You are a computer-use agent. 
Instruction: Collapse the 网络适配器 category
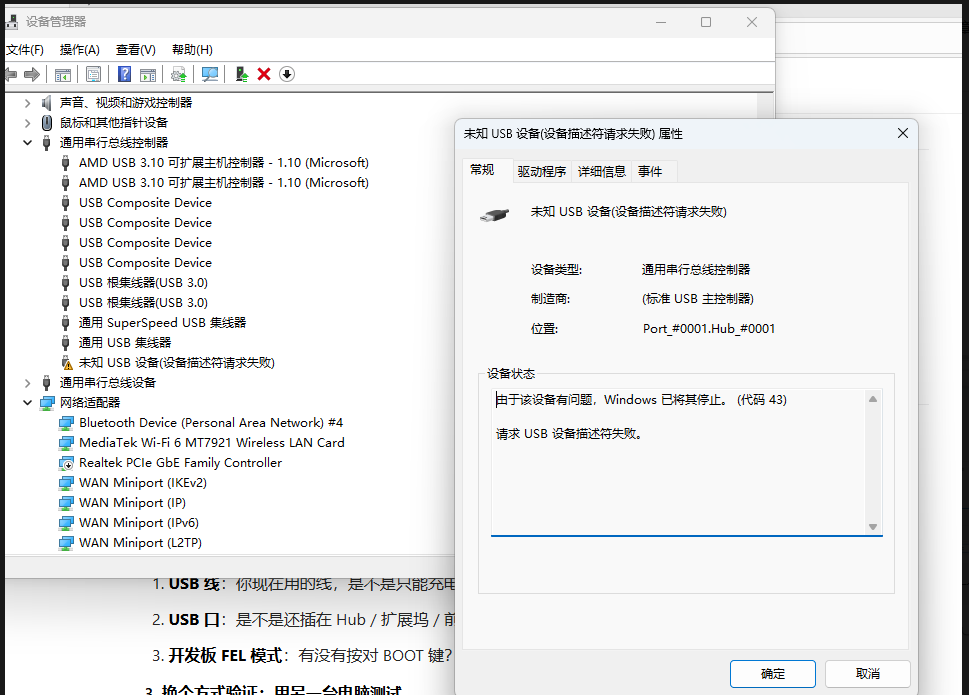coord(28,402)
